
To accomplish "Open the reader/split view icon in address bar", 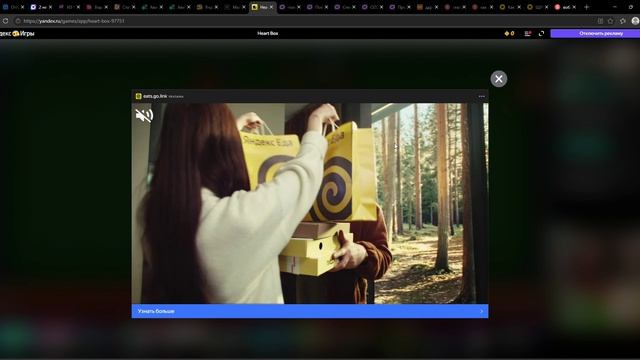I will pyautogui.click(x=600, y=21).
